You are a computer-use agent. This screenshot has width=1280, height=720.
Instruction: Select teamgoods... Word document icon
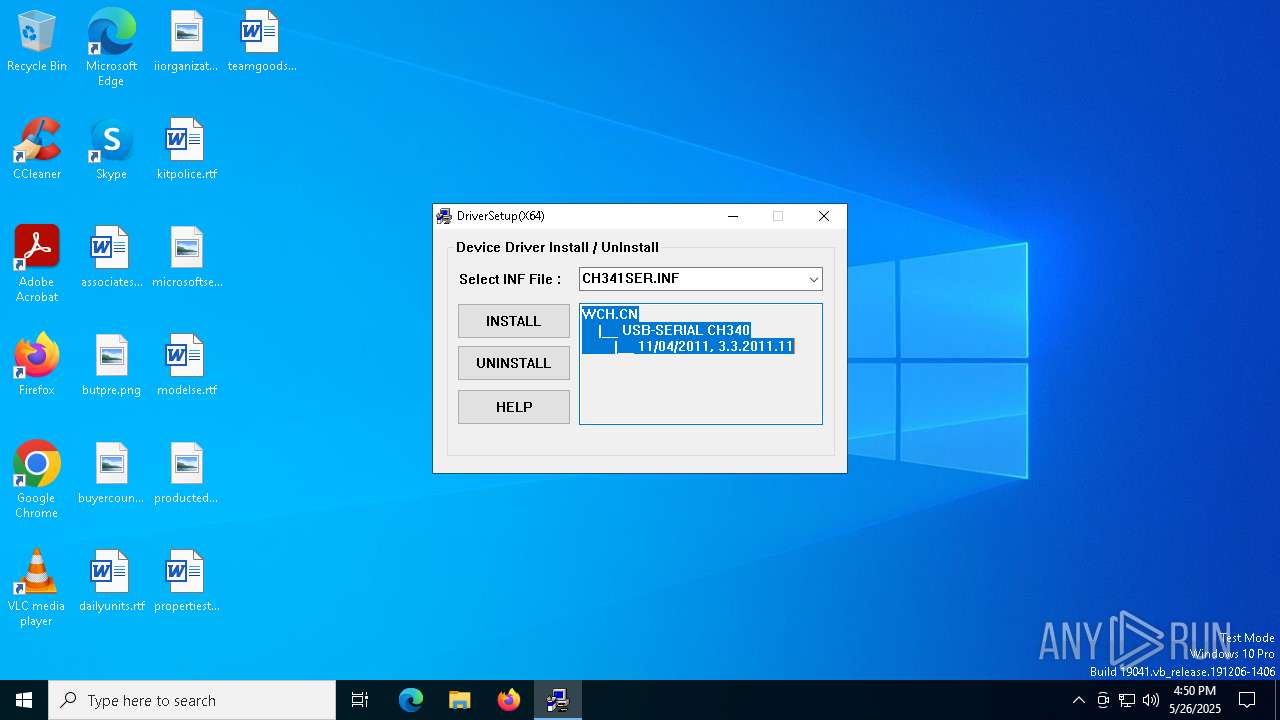pos(261,42)
